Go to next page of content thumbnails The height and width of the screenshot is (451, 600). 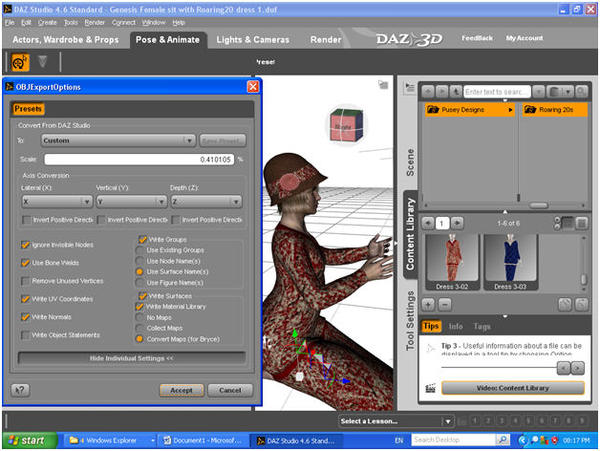(x=457, y=223)
